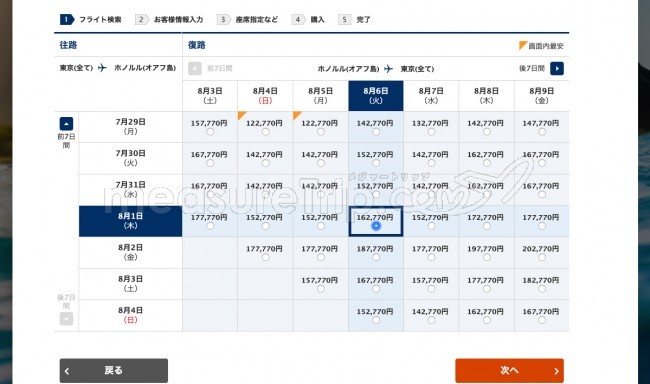Click the 167,770円 price for 7月31日 and 8月9日
This screenshot has width=650, height=384.
[x=541, y=186]
